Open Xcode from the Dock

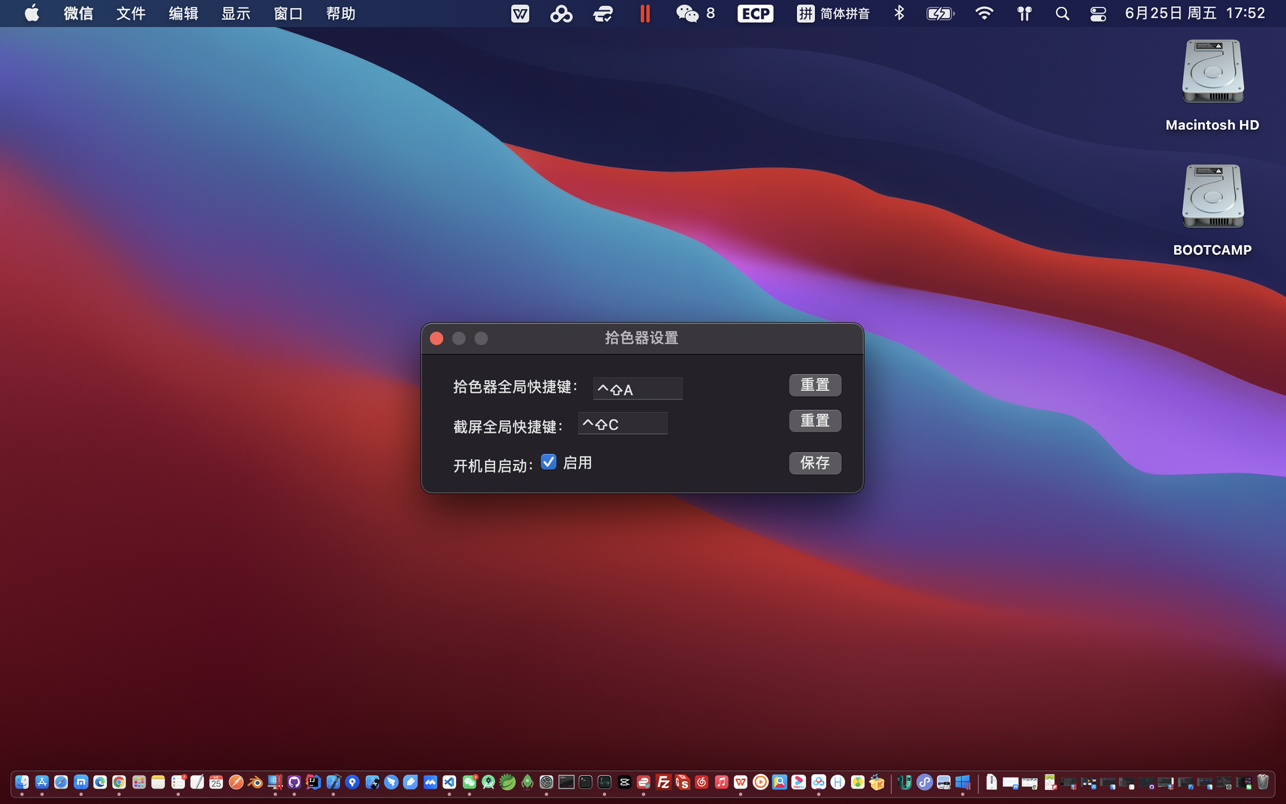click(x=333, y=782)
